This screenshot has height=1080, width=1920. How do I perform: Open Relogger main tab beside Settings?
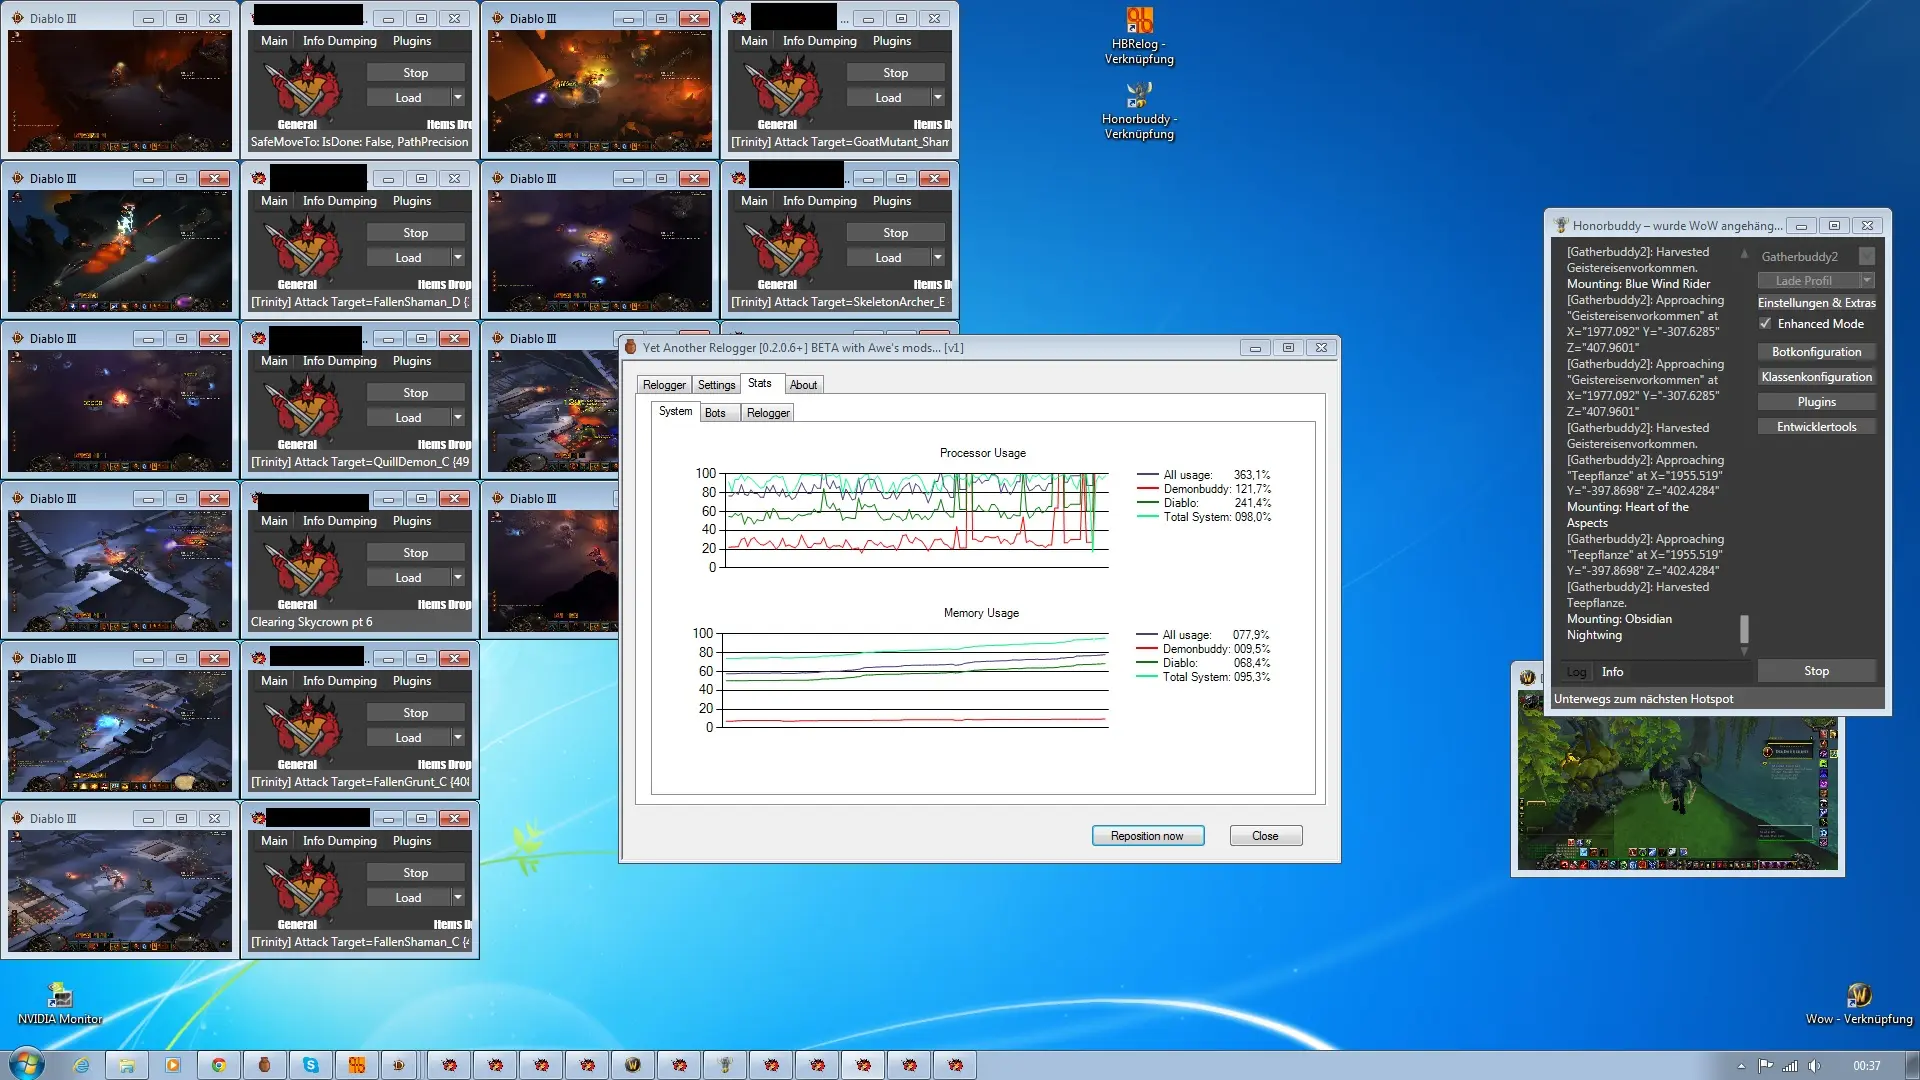tap(664, 385)
